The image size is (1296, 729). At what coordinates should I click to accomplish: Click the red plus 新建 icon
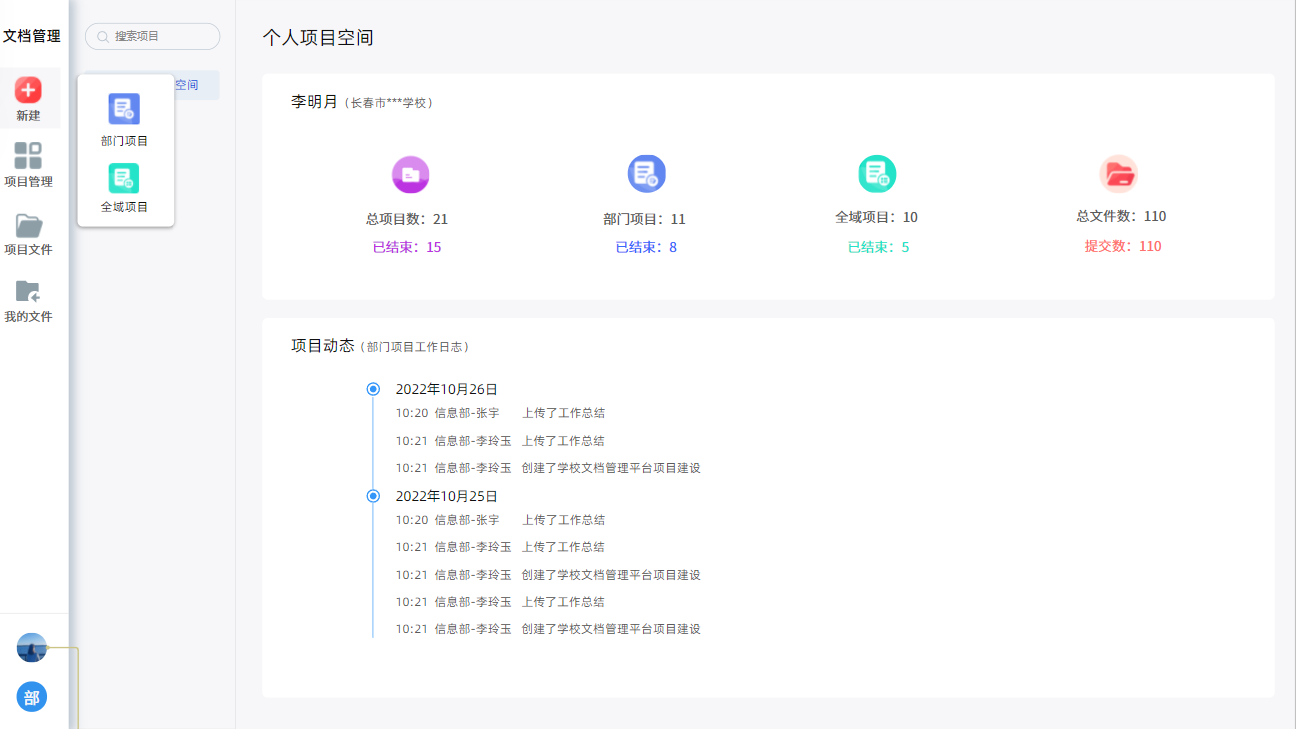point(28,90)
